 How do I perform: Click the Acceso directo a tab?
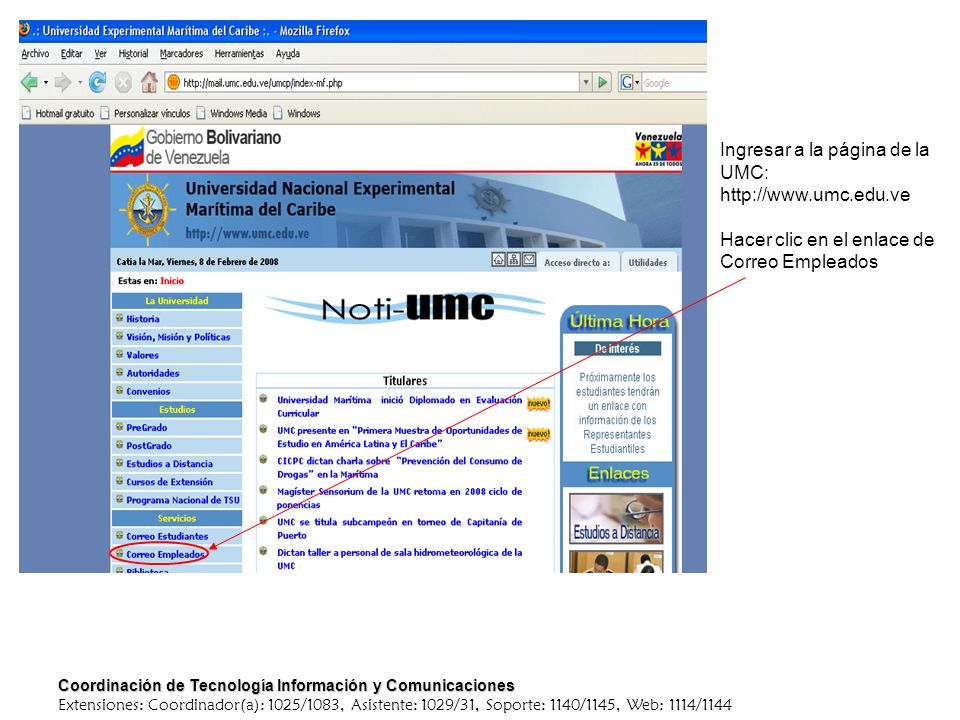pyautogui.click(x=577, y=263)
